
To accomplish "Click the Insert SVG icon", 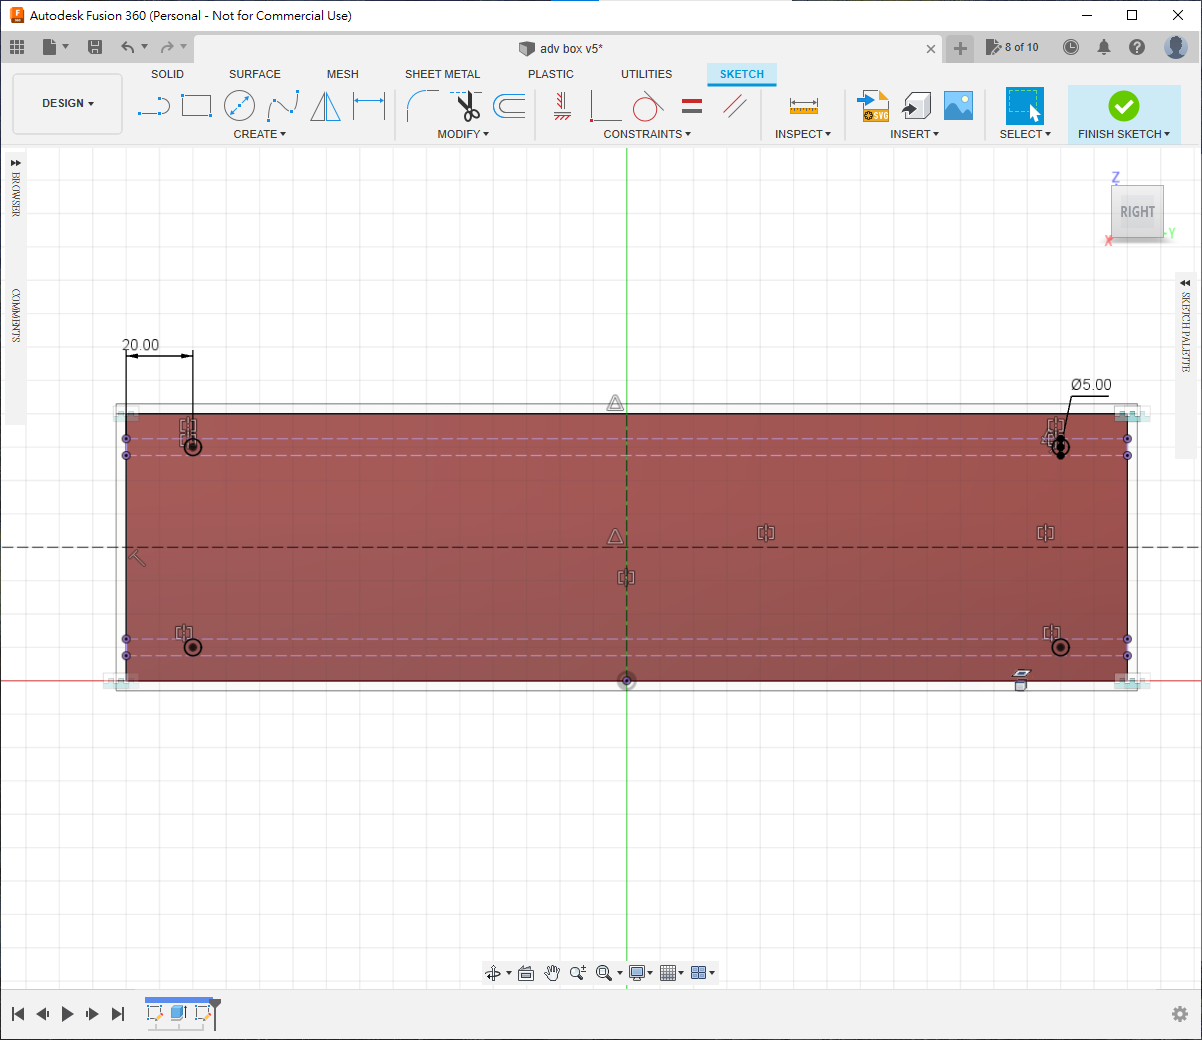I will [873, 106].
